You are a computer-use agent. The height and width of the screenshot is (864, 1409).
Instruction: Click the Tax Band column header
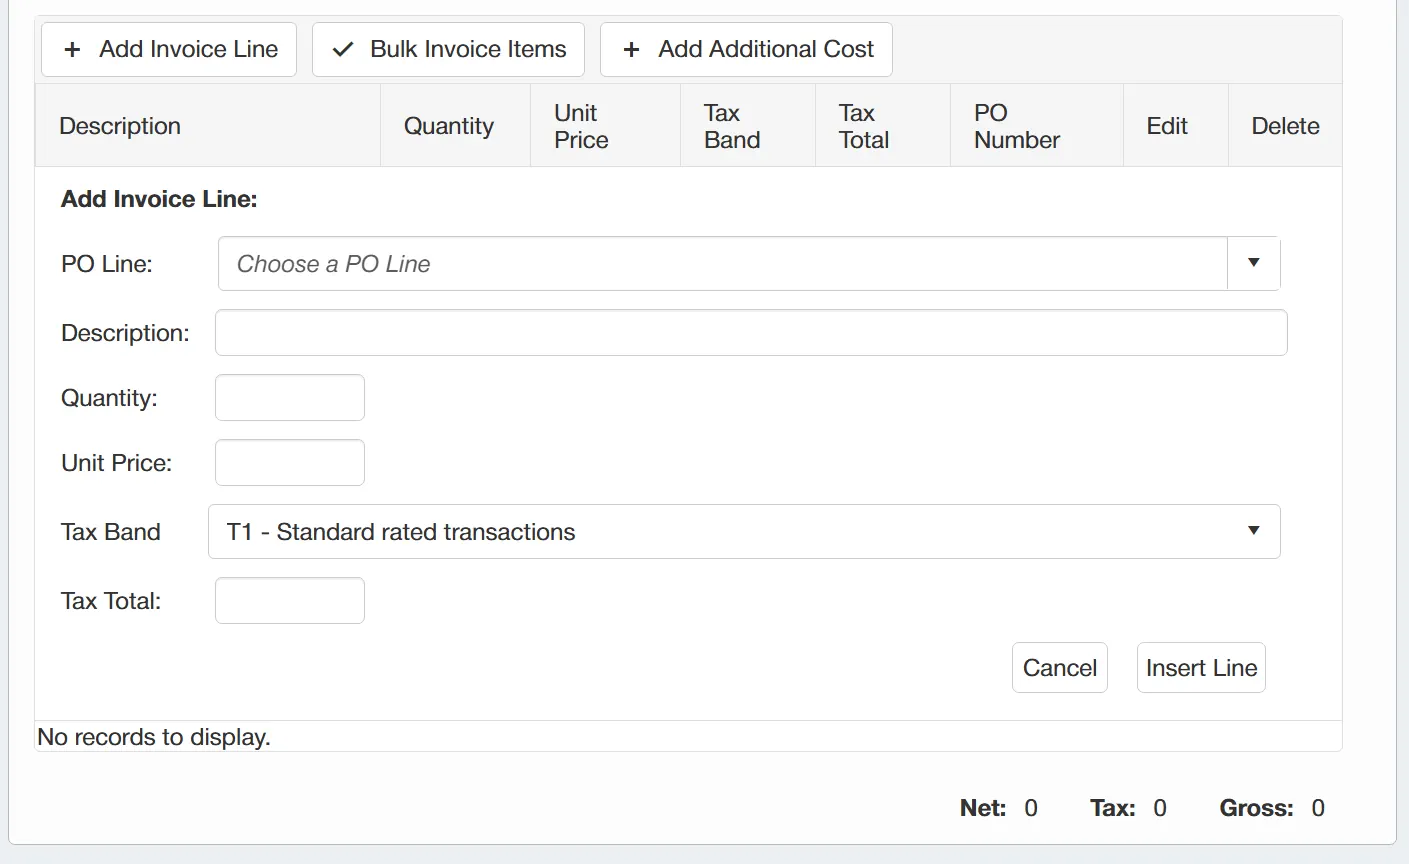click(748, 126)
